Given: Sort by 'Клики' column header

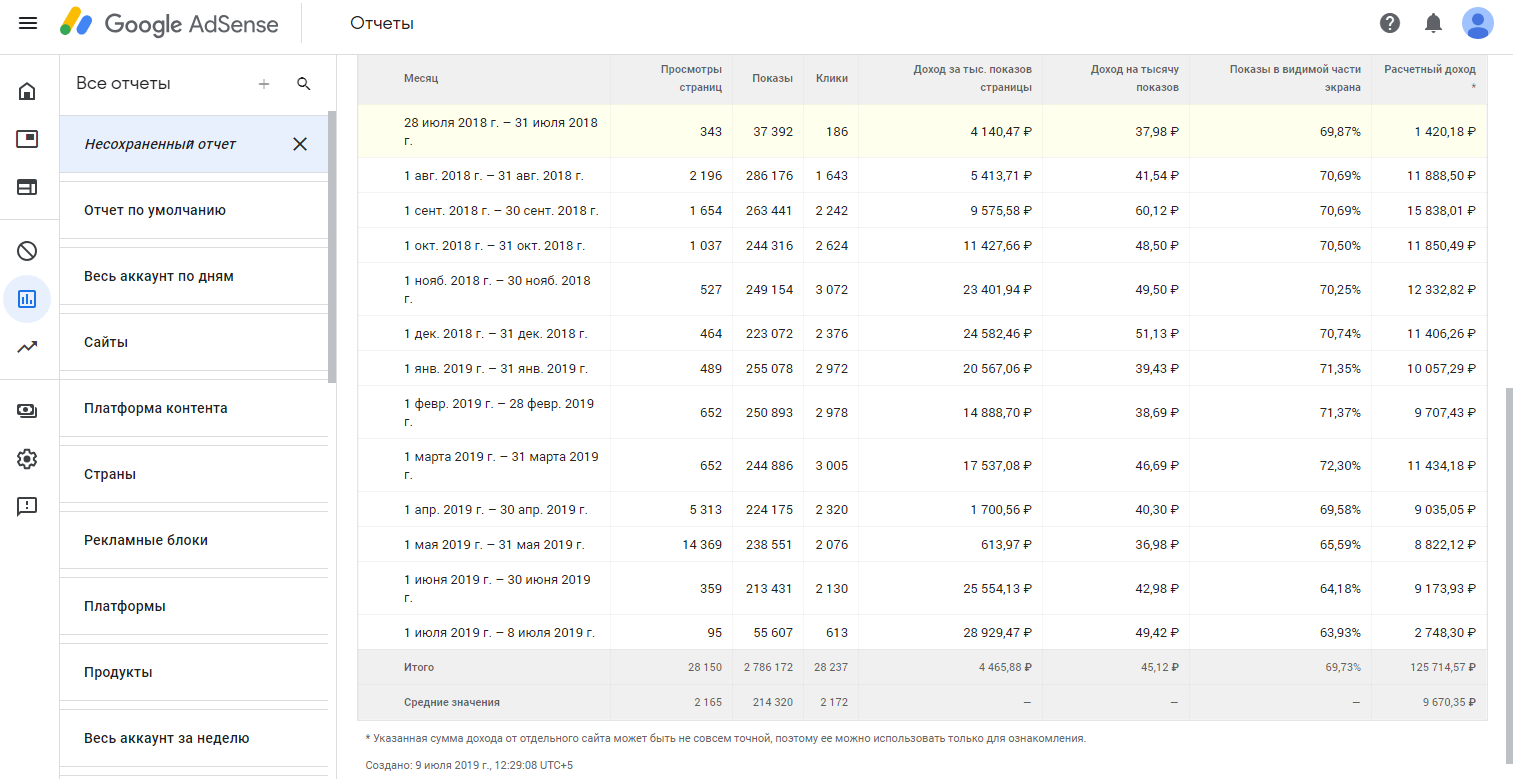Looking at the screenshot, I should (x=831, y=78).
